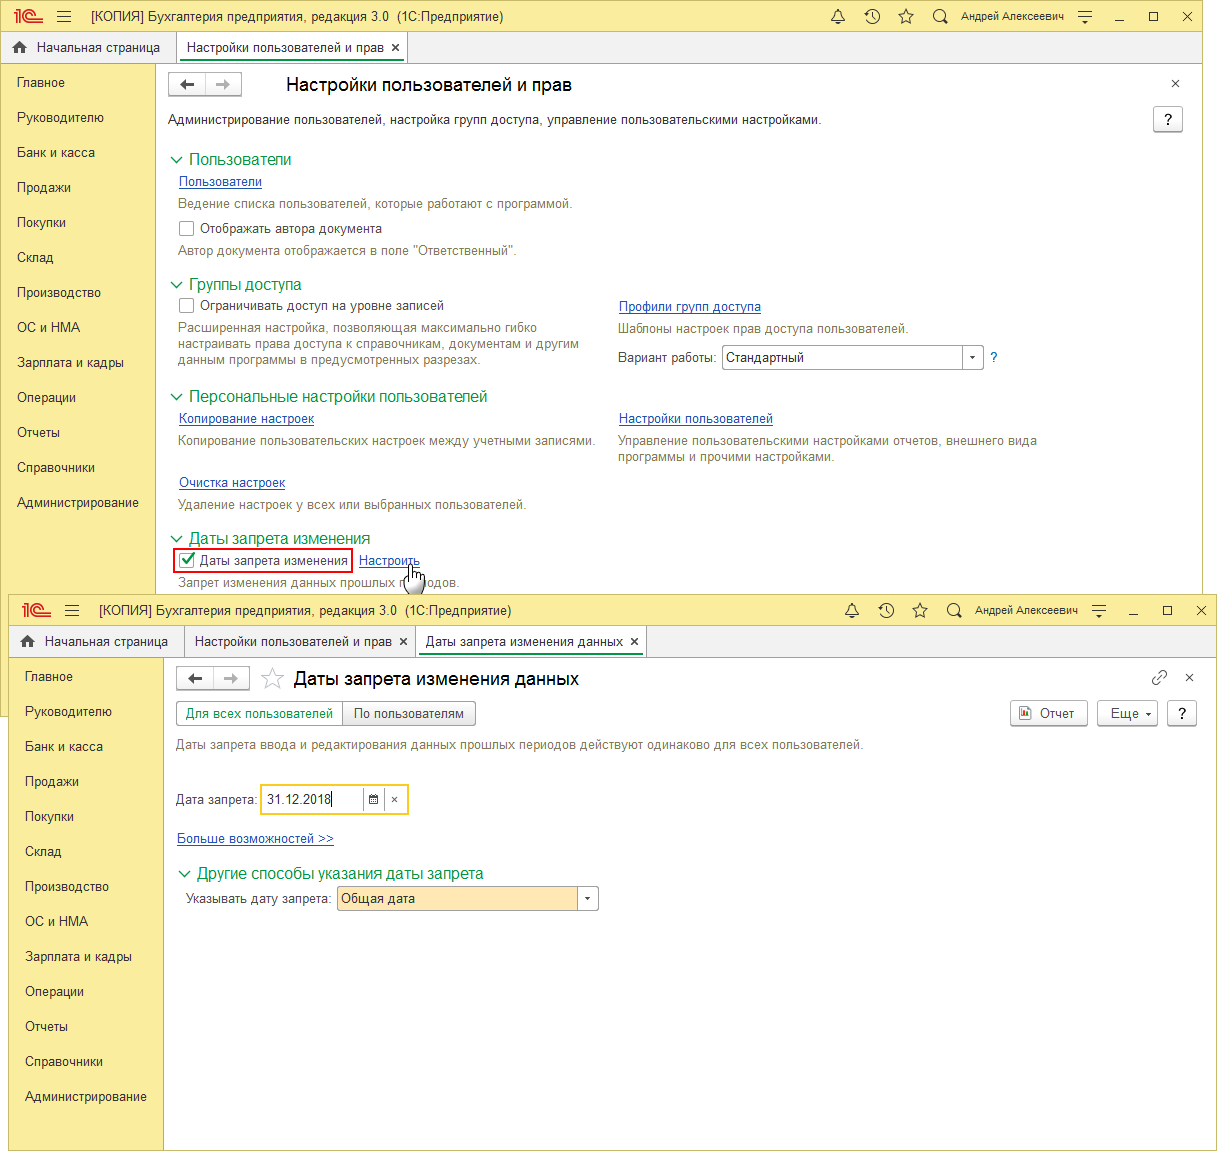Screen dimensions: 1219x1152
Task: Add Даты запрета изменения данных to favorites star
Action: click(x=272, y=679)
